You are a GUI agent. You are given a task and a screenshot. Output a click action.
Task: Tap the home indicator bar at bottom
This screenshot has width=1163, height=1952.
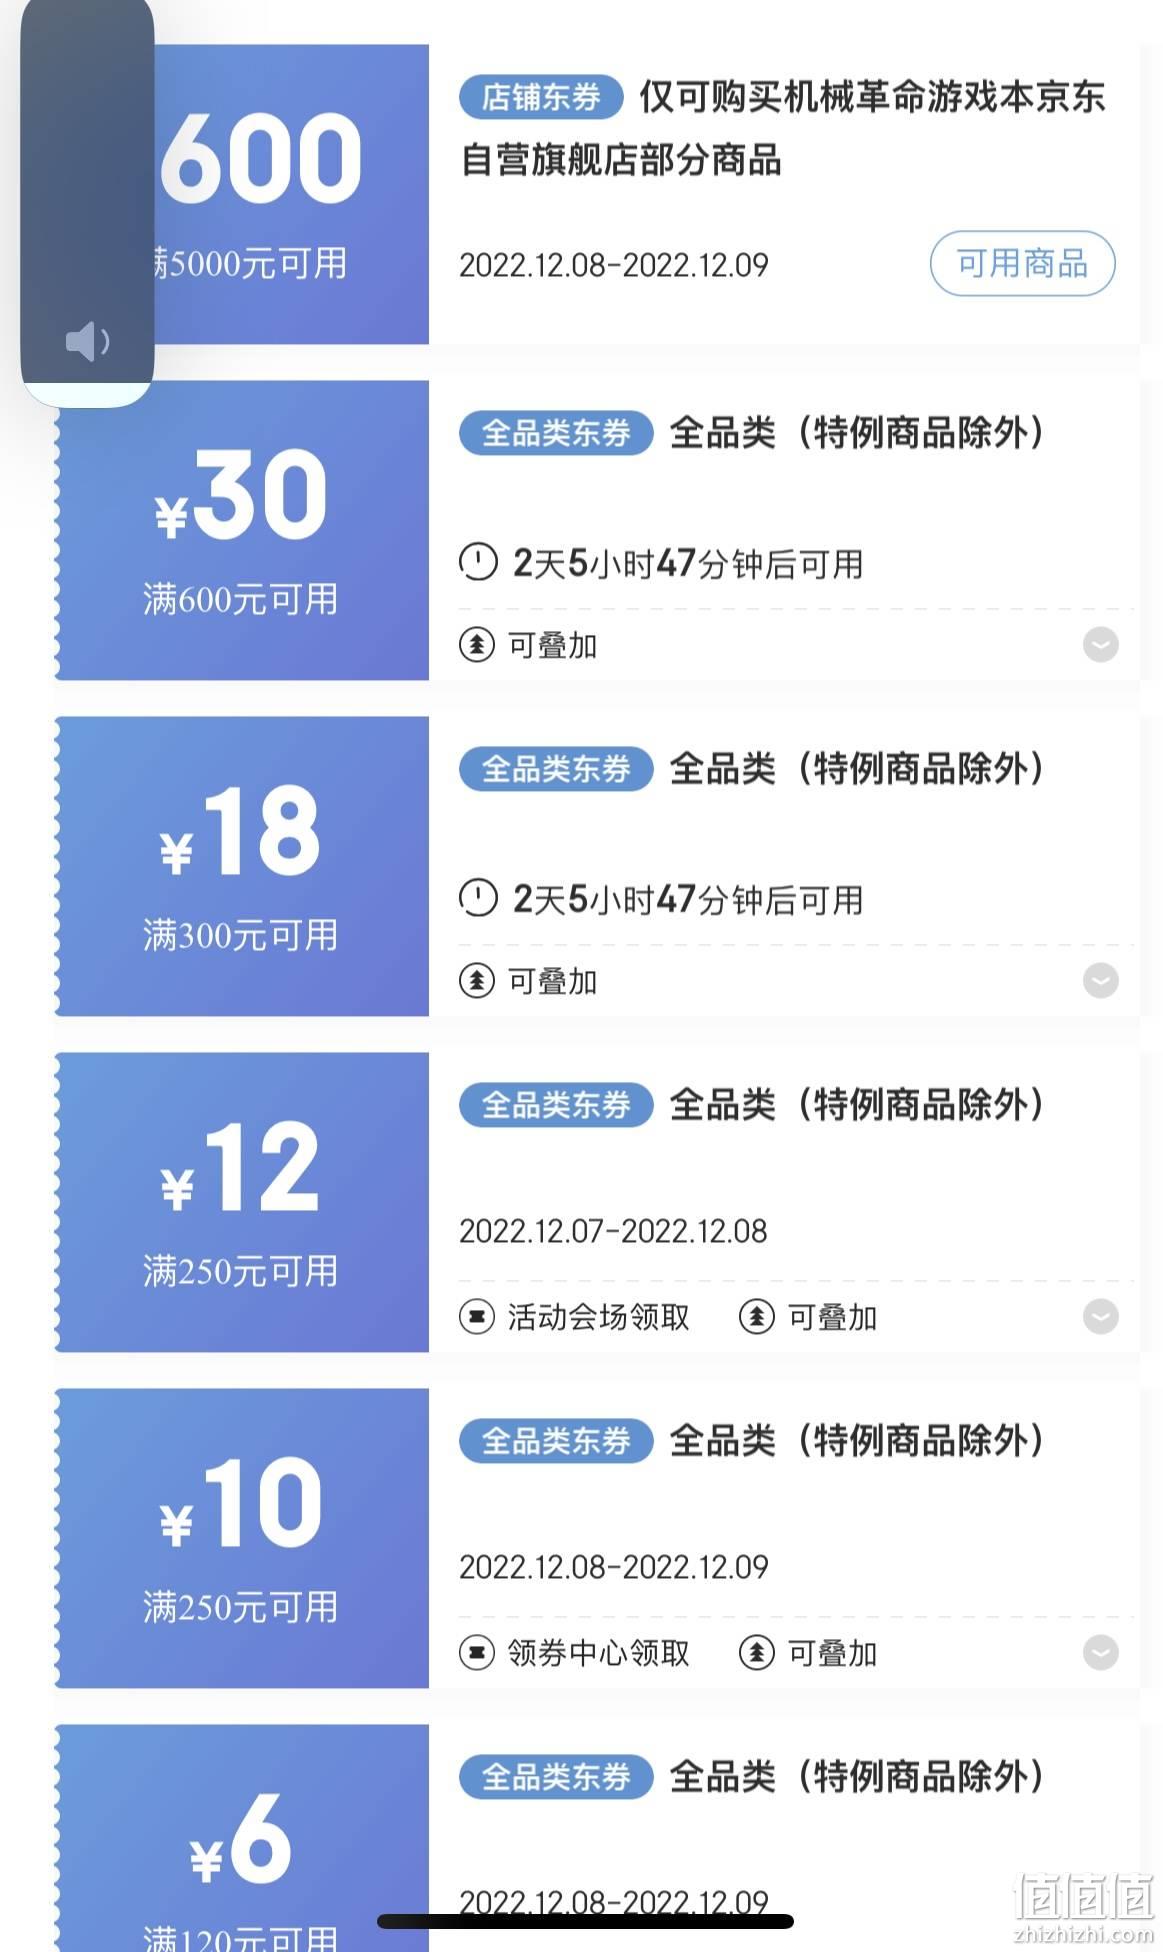pos(585,1921)
